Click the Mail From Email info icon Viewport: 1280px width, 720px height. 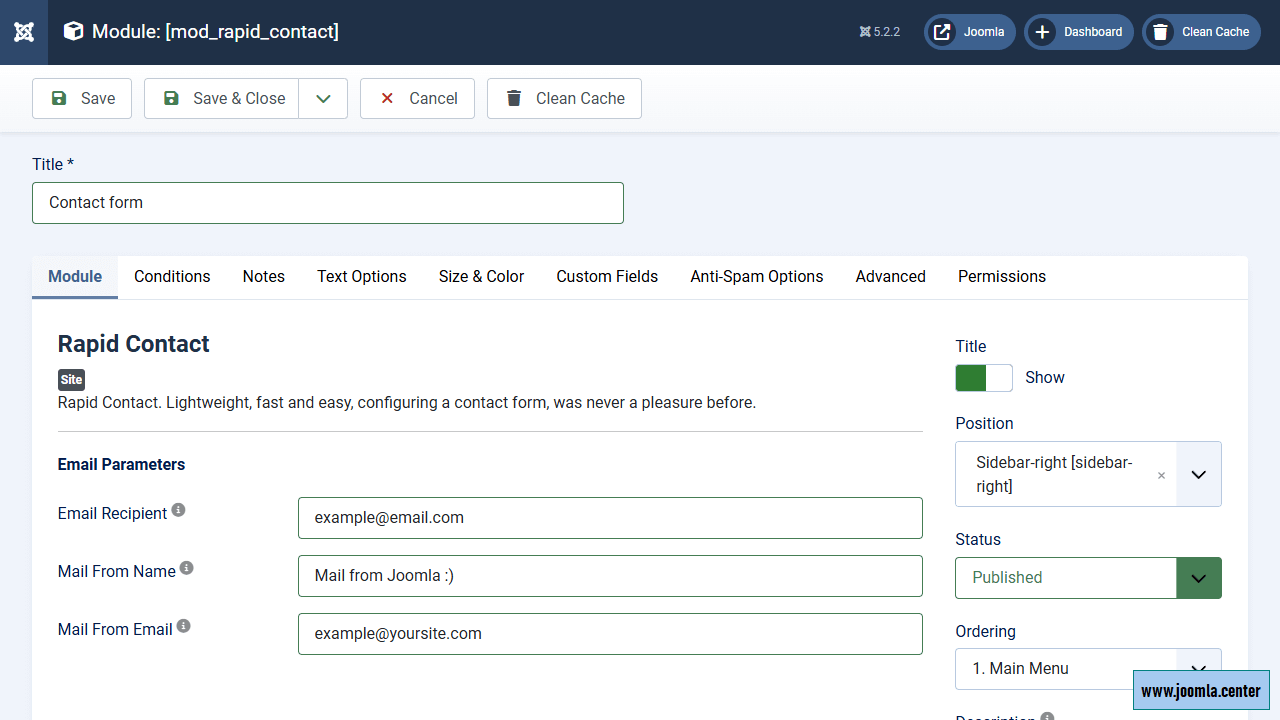183,626
